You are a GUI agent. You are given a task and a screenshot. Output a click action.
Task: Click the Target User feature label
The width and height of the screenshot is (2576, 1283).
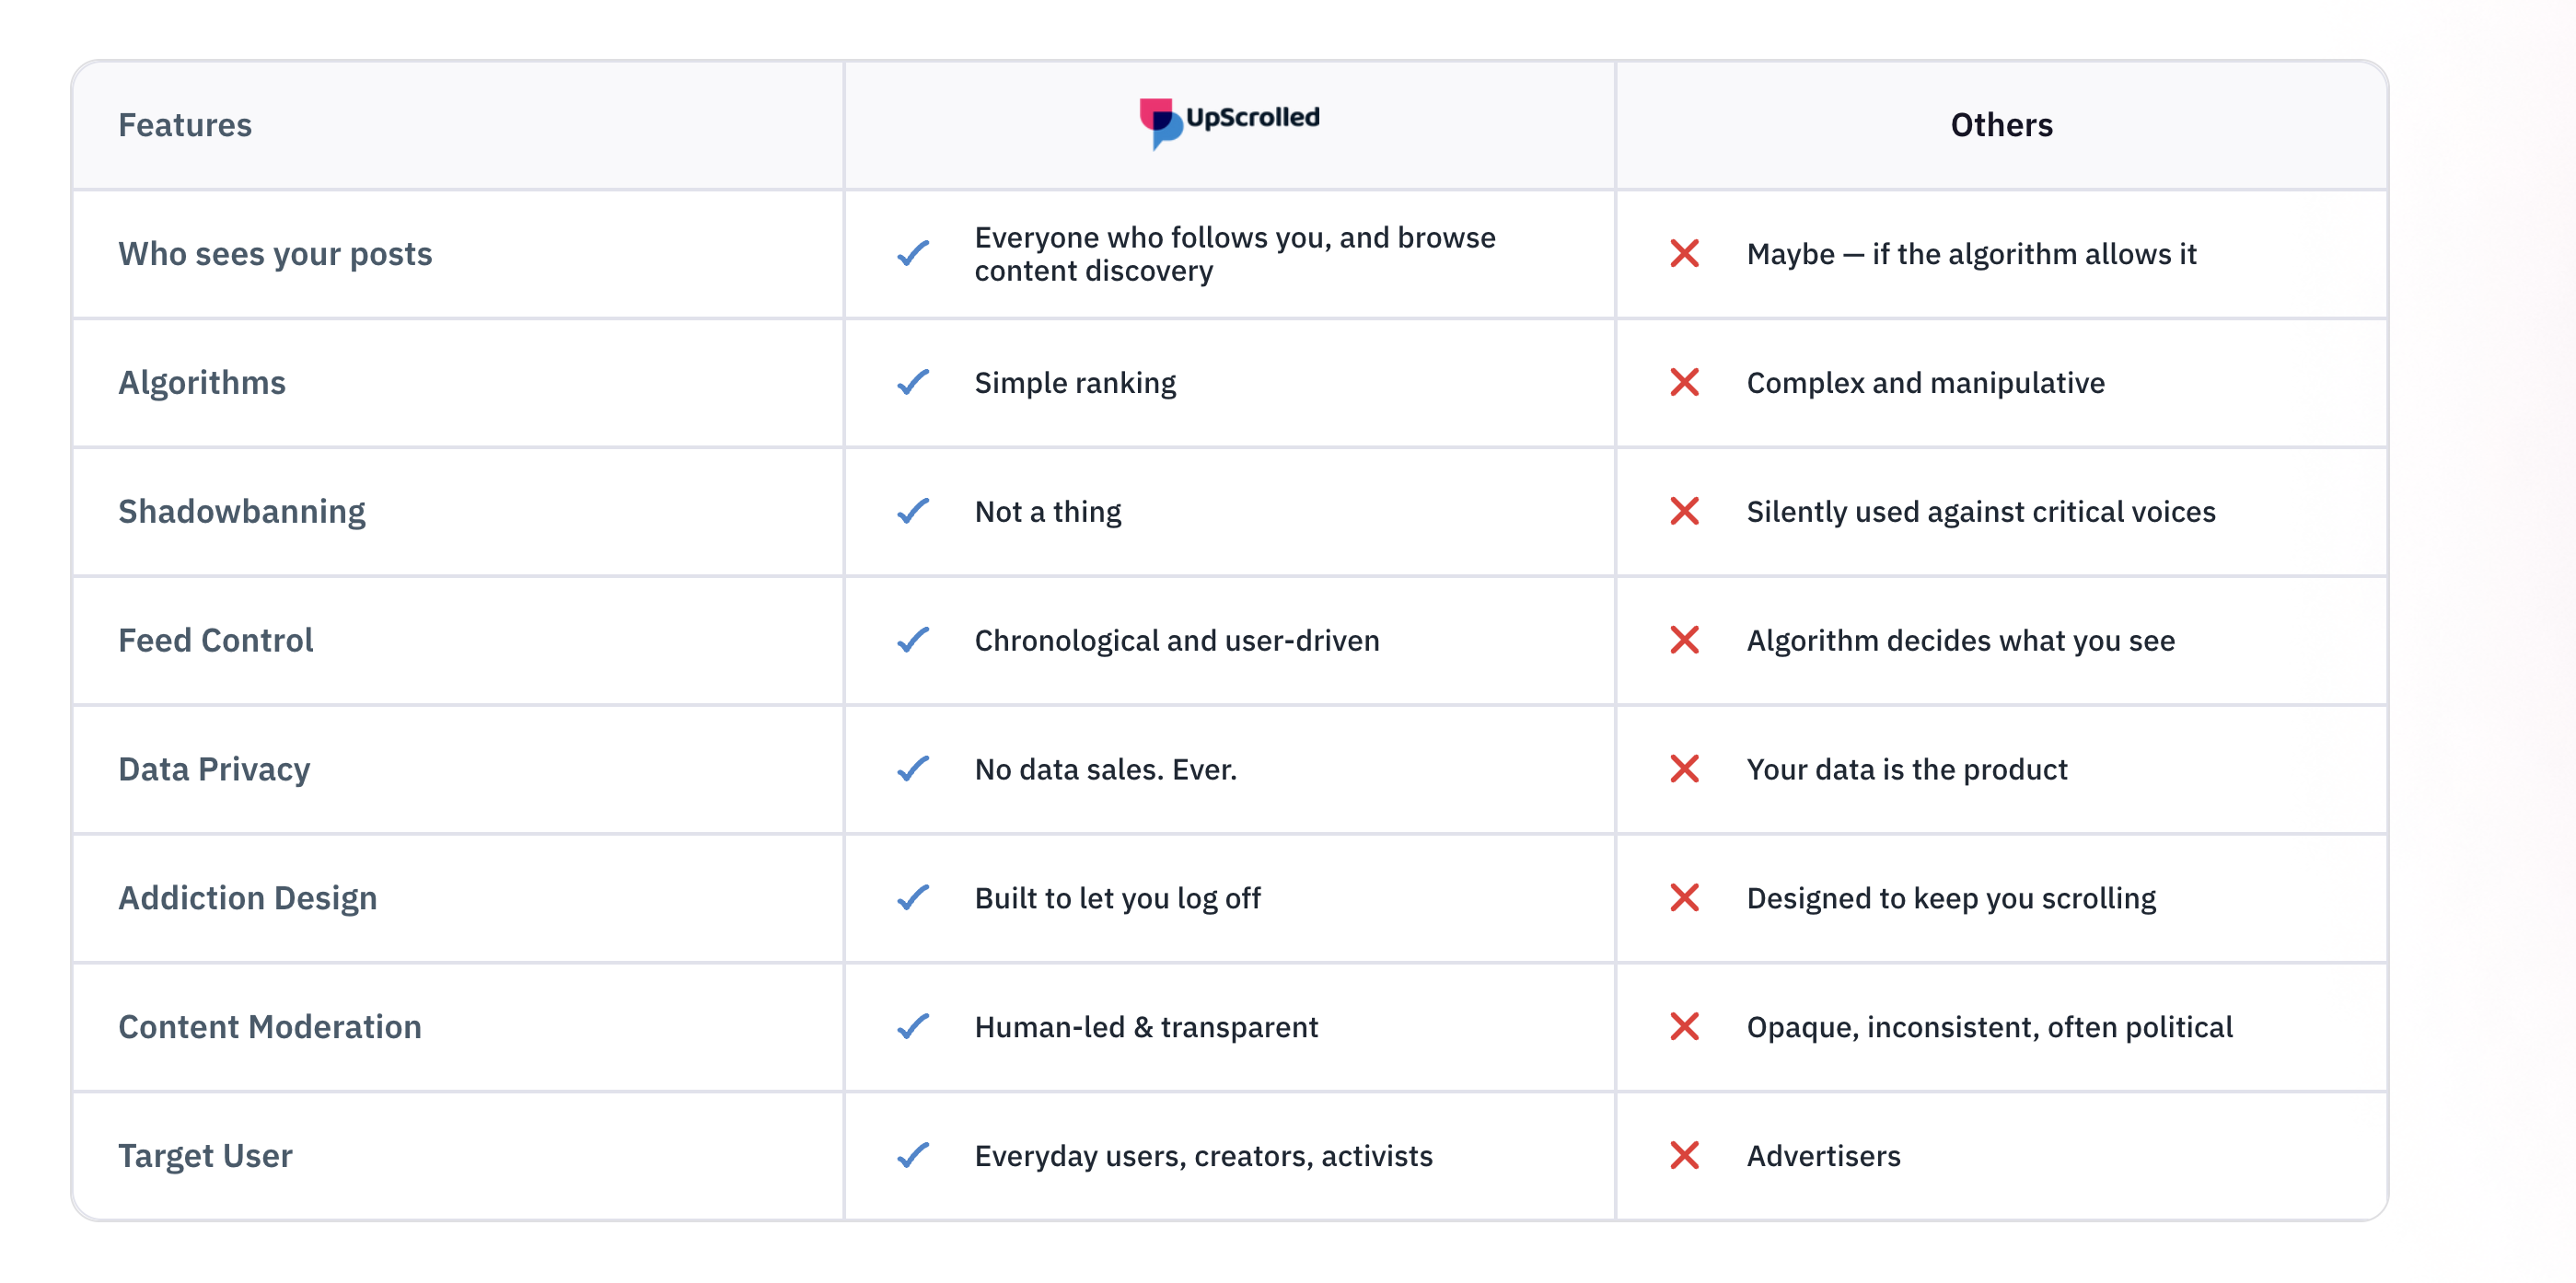(205, 1155)
